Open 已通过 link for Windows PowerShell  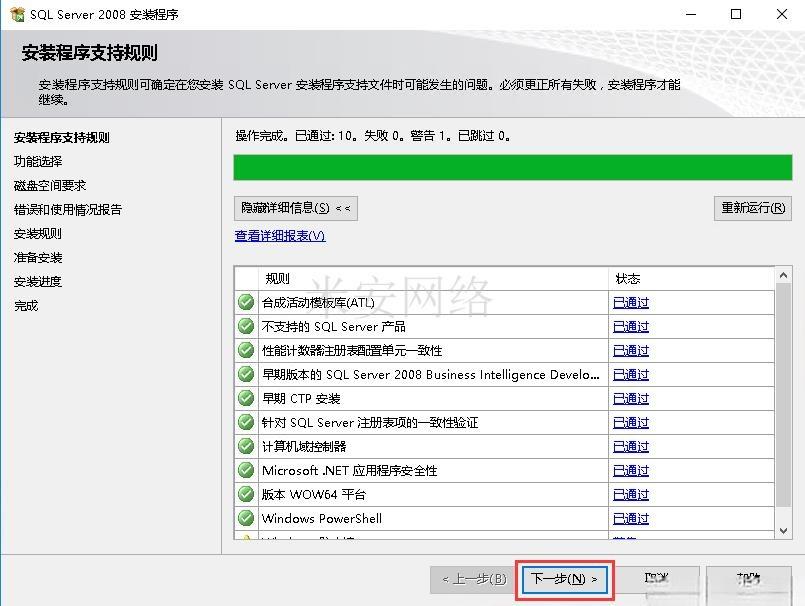pos(631,519)
